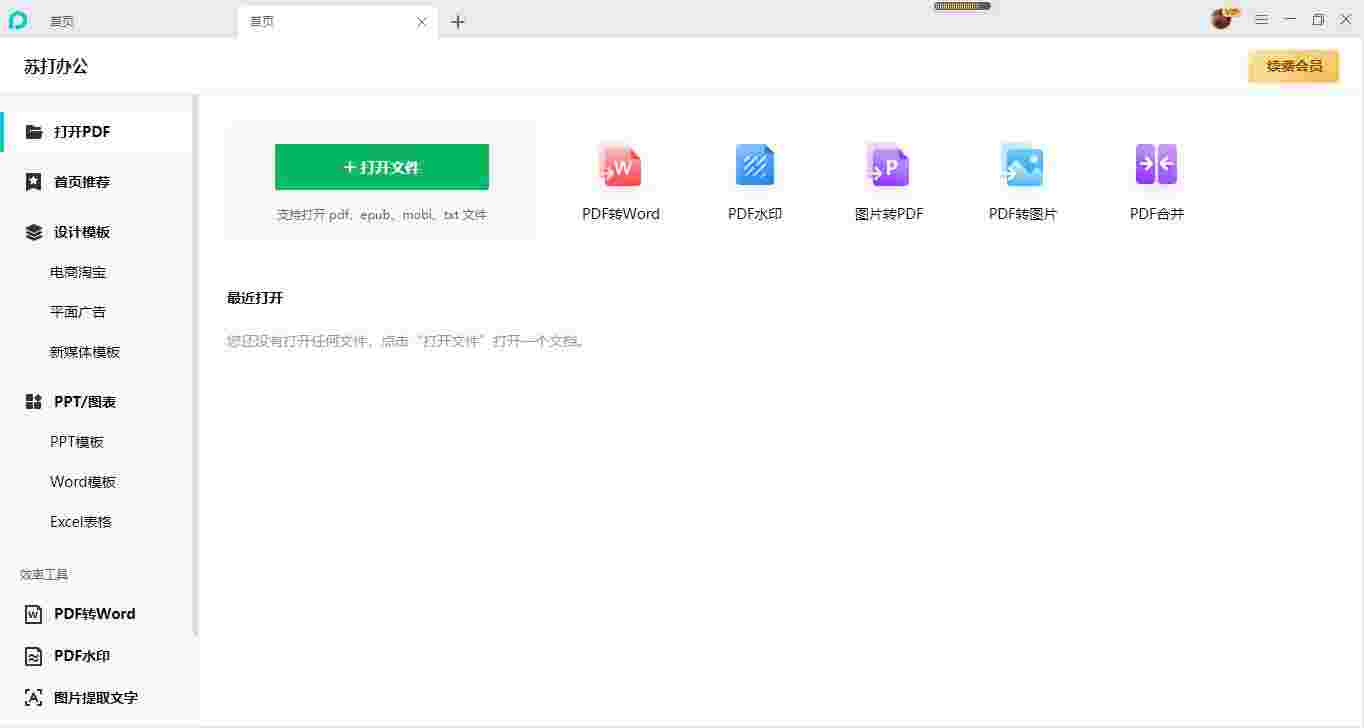Click the green 打开文件 button
The image size is (1364, 728).
(x=381, y=166)
